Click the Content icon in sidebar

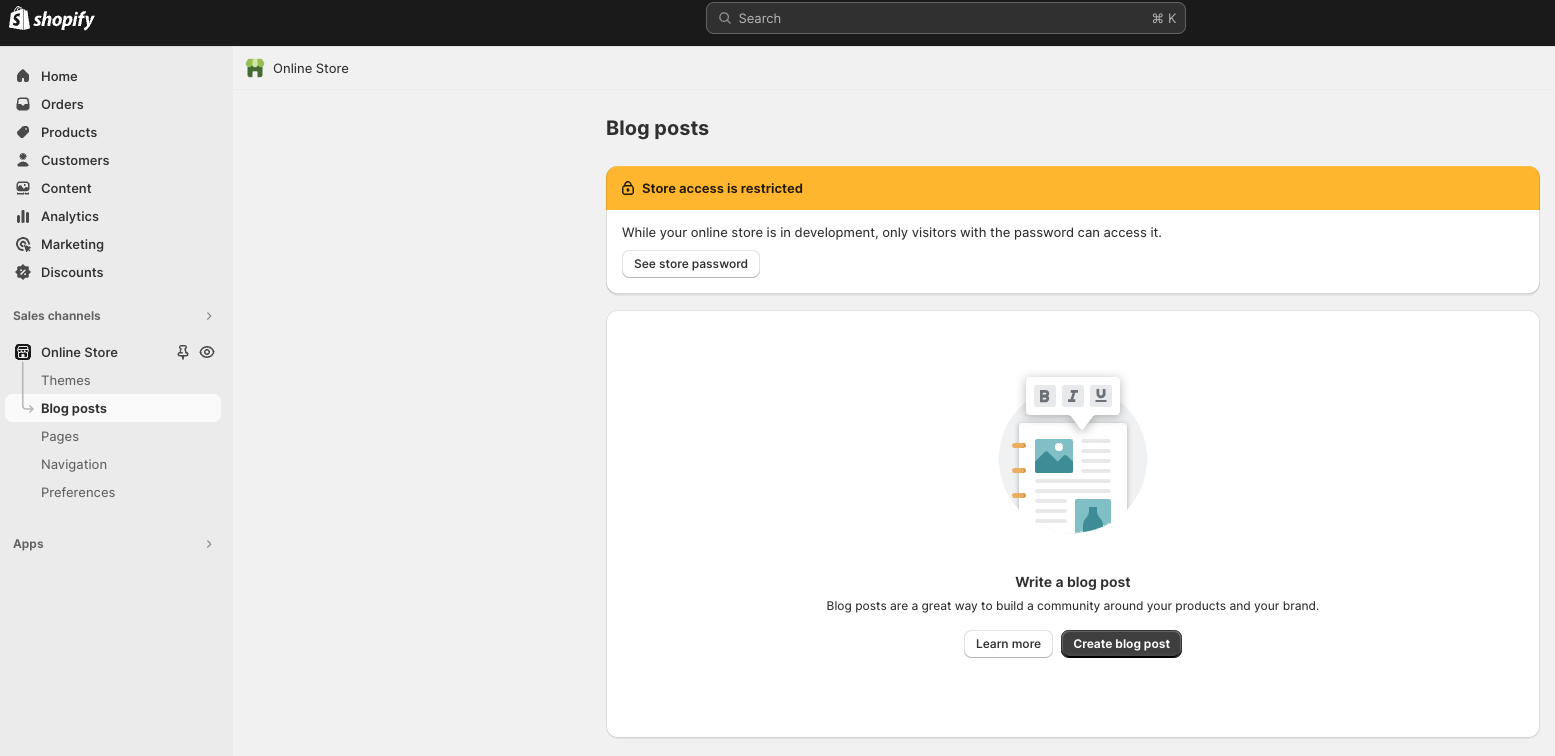tap(23, 188)
